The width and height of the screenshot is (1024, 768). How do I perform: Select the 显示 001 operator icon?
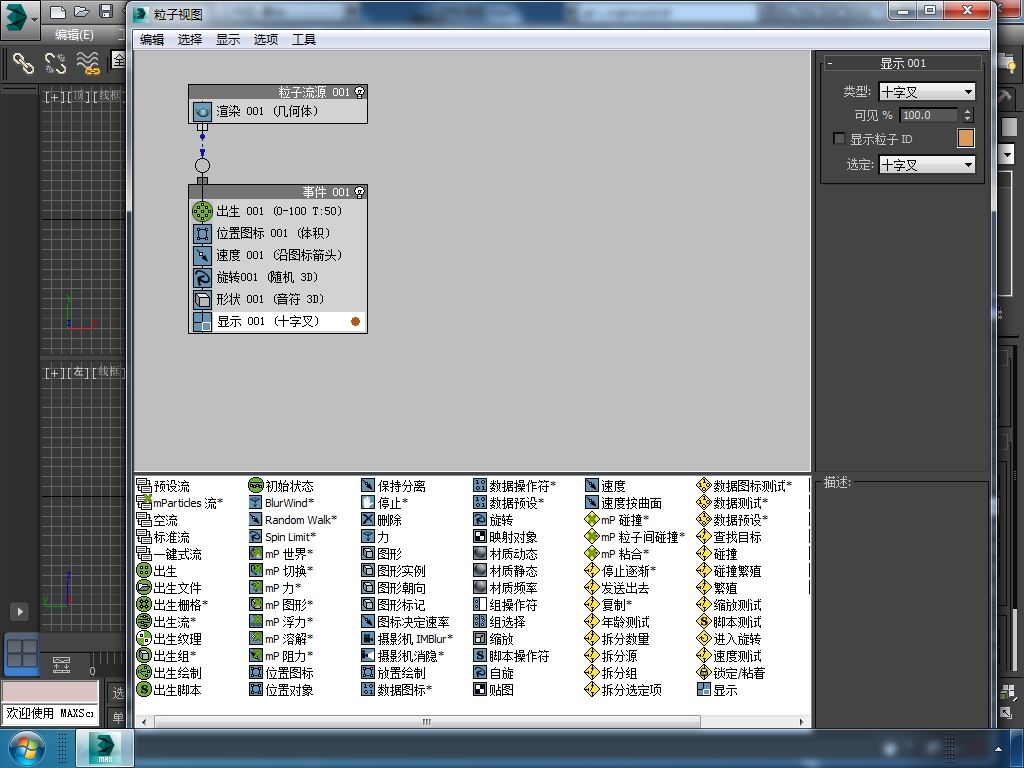pyautogui.click(x=202, y=322)
